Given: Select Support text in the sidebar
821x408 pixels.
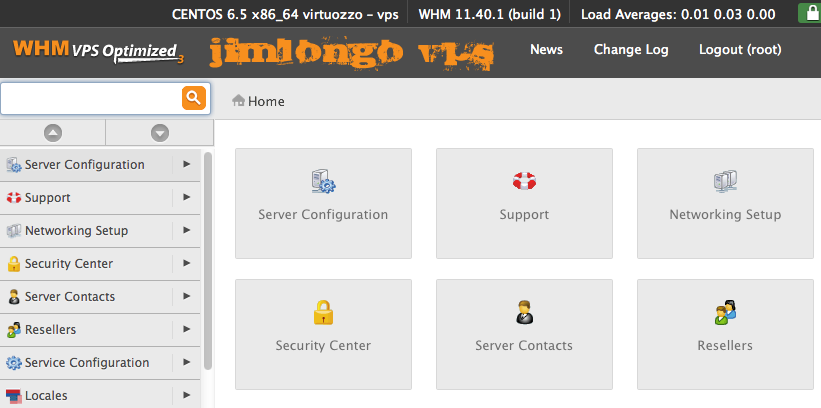Looking at the screenshot, I should click(48, 198).
